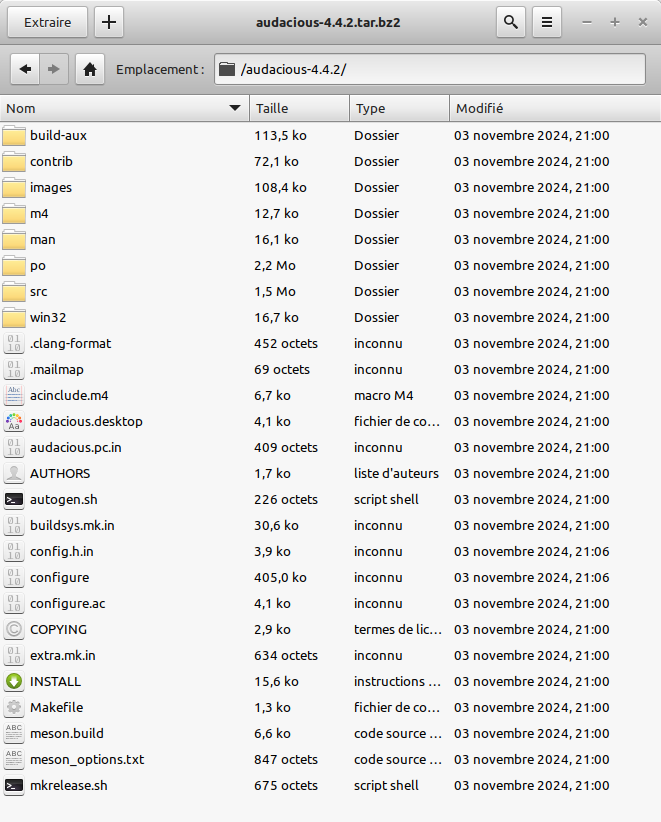Click the .clang-format binary file icon

point(14,343)
